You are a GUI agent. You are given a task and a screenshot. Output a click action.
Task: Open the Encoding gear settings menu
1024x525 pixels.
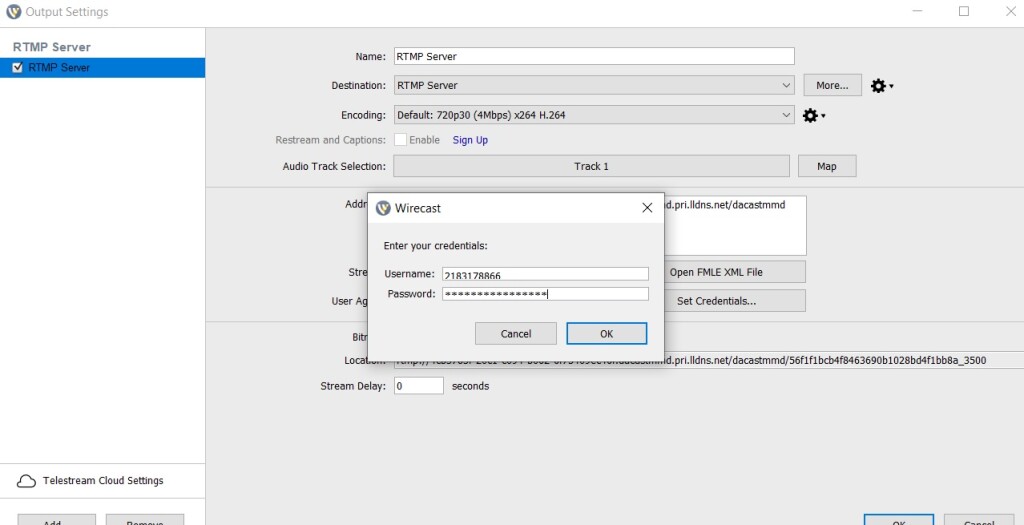814,116
